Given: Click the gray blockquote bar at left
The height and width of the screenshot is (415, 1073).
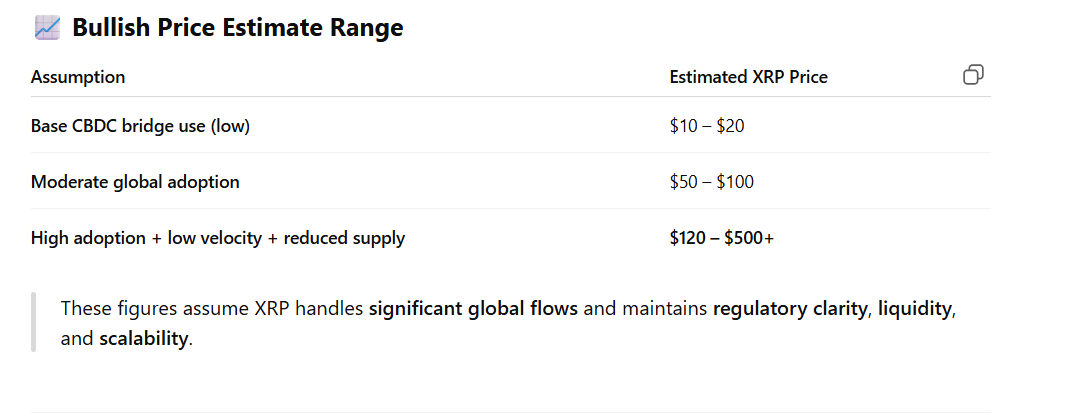Looking at the screenshot, I should coord(33,322).
